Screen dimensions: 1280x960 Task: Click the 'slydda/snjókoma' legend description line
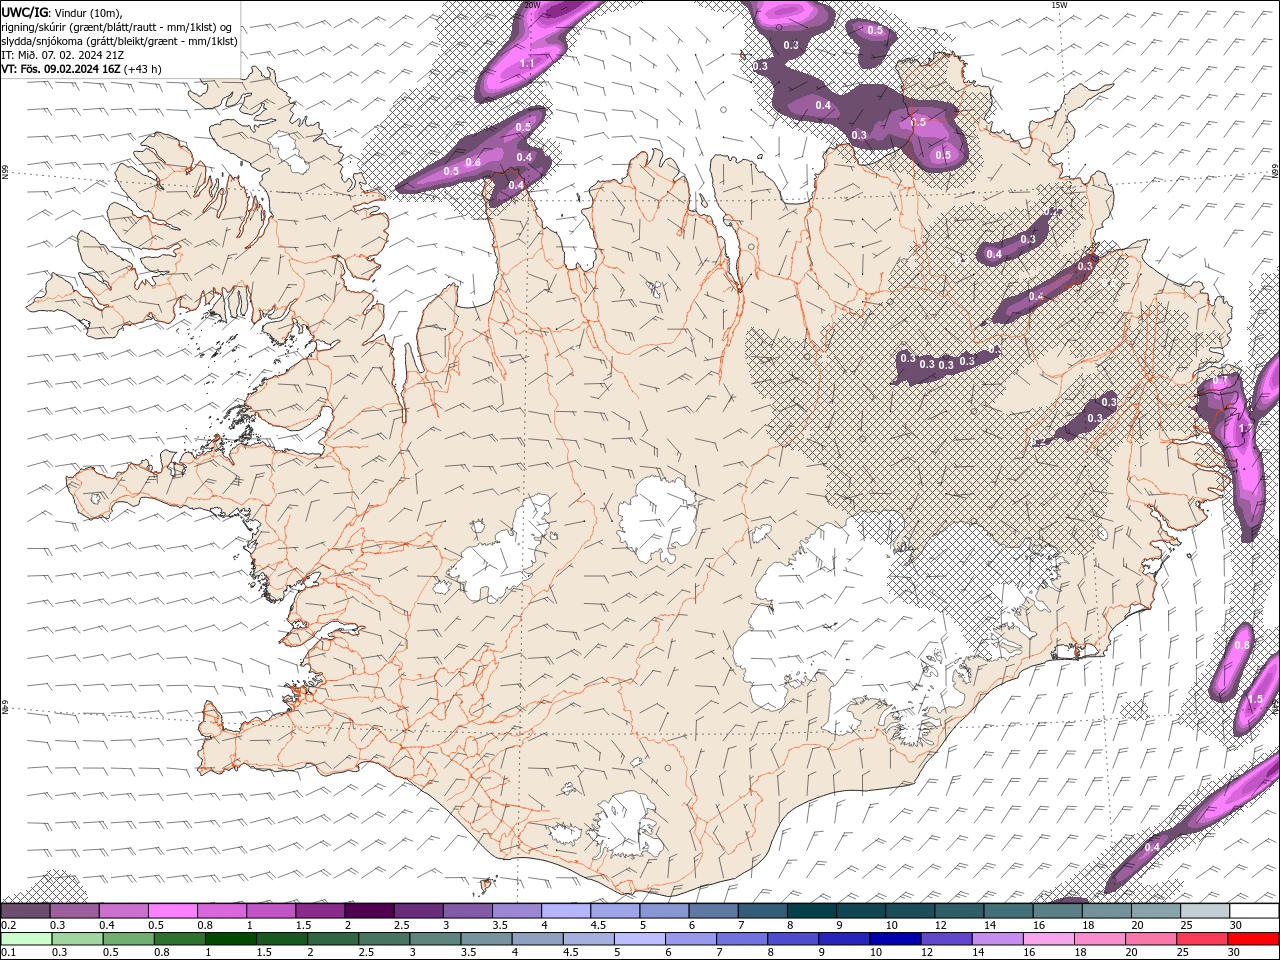(119, 41)
